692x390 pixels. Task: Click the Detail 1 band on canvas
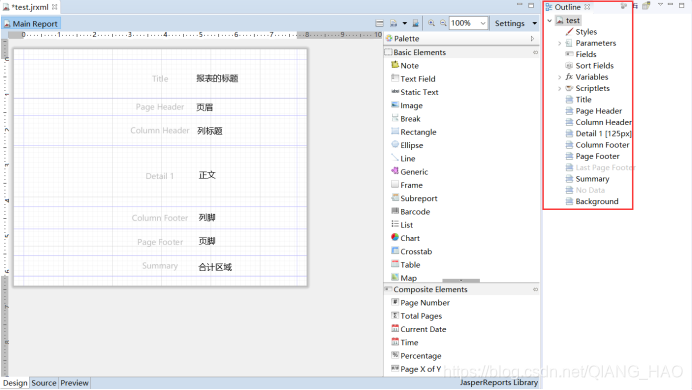(x=160, y=176)
